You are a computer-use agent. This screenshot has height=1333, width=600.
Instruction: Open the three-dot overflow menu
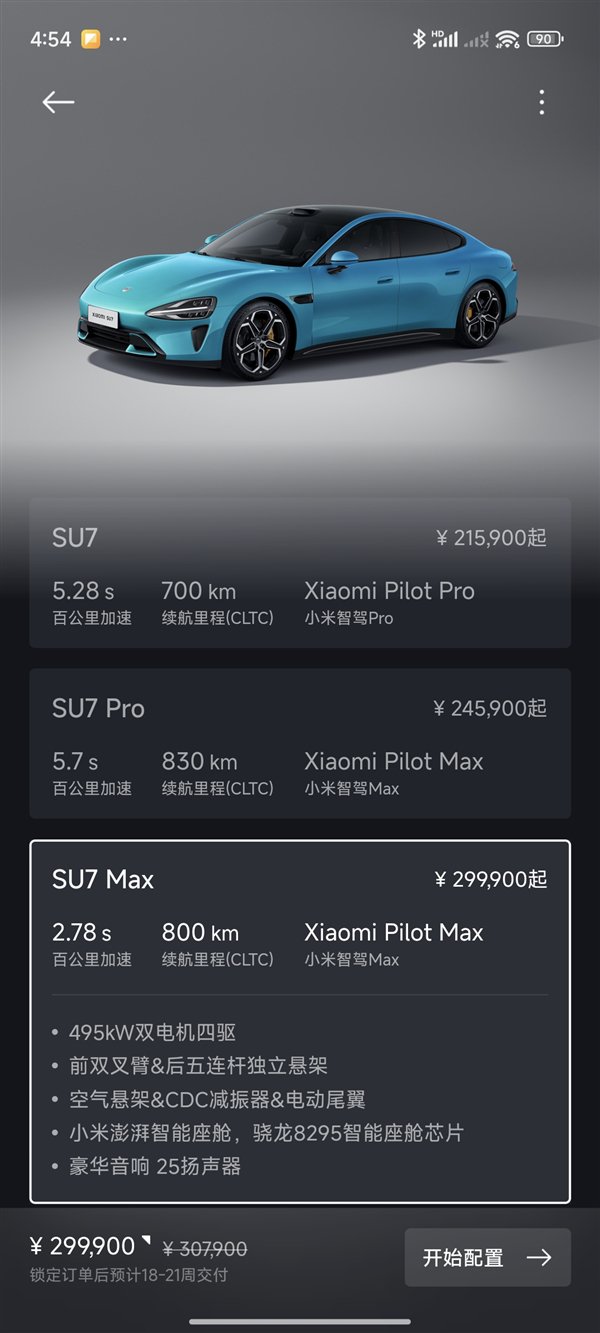541,102
